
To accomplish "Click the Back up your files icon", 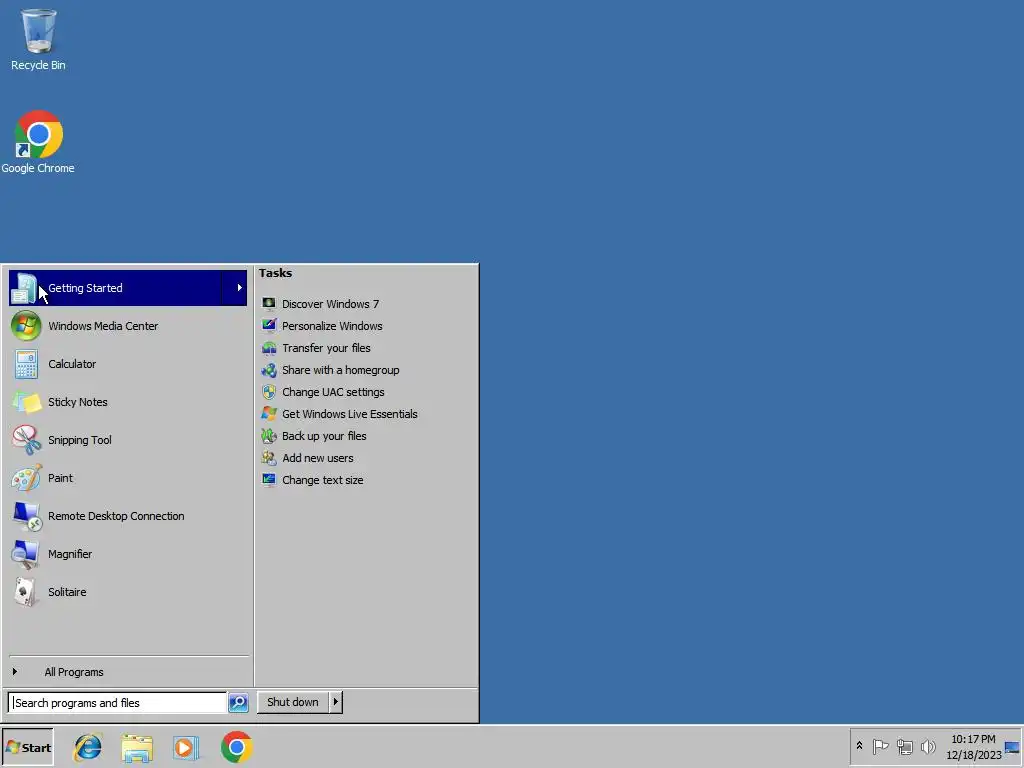I will coord(268,436).
